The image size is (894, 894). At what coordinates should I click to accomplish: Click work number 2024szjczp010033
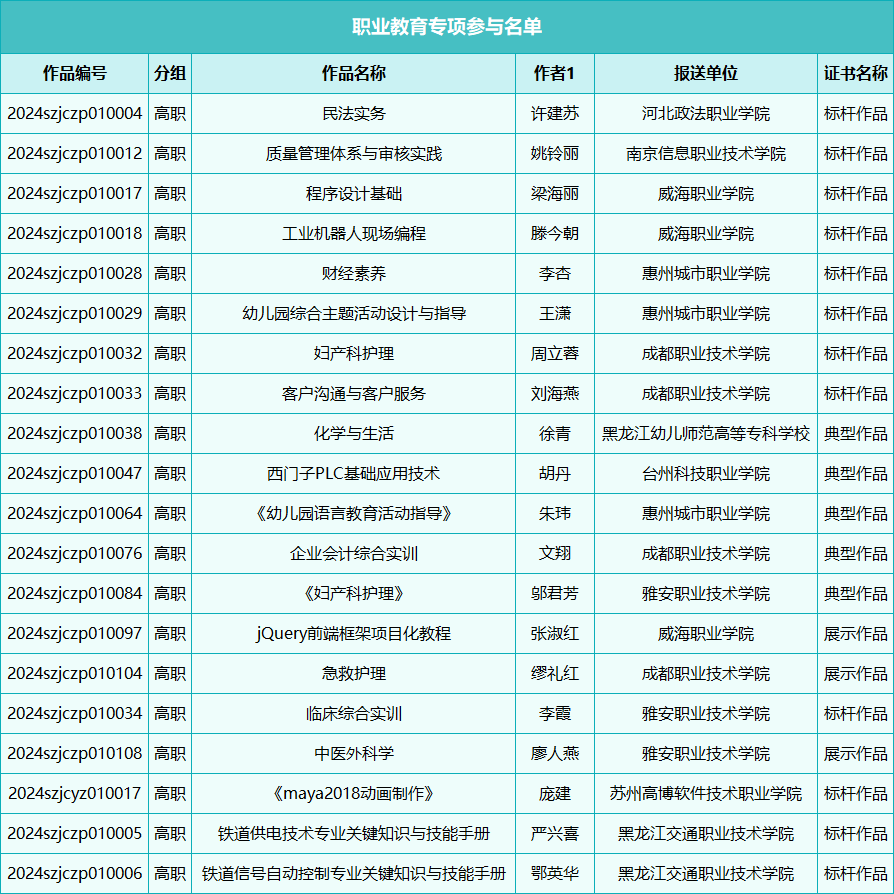point(75,393)
